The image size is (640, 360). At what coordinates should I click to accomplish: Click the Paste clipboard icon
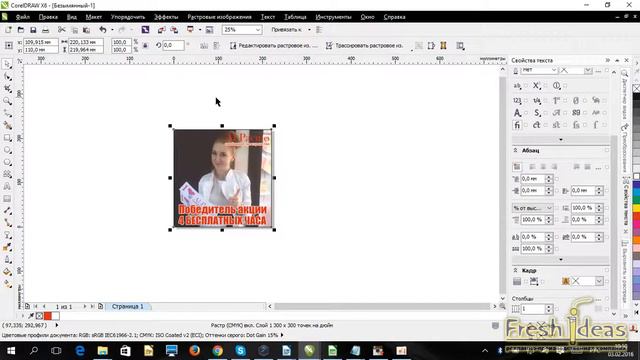point(86,30)
